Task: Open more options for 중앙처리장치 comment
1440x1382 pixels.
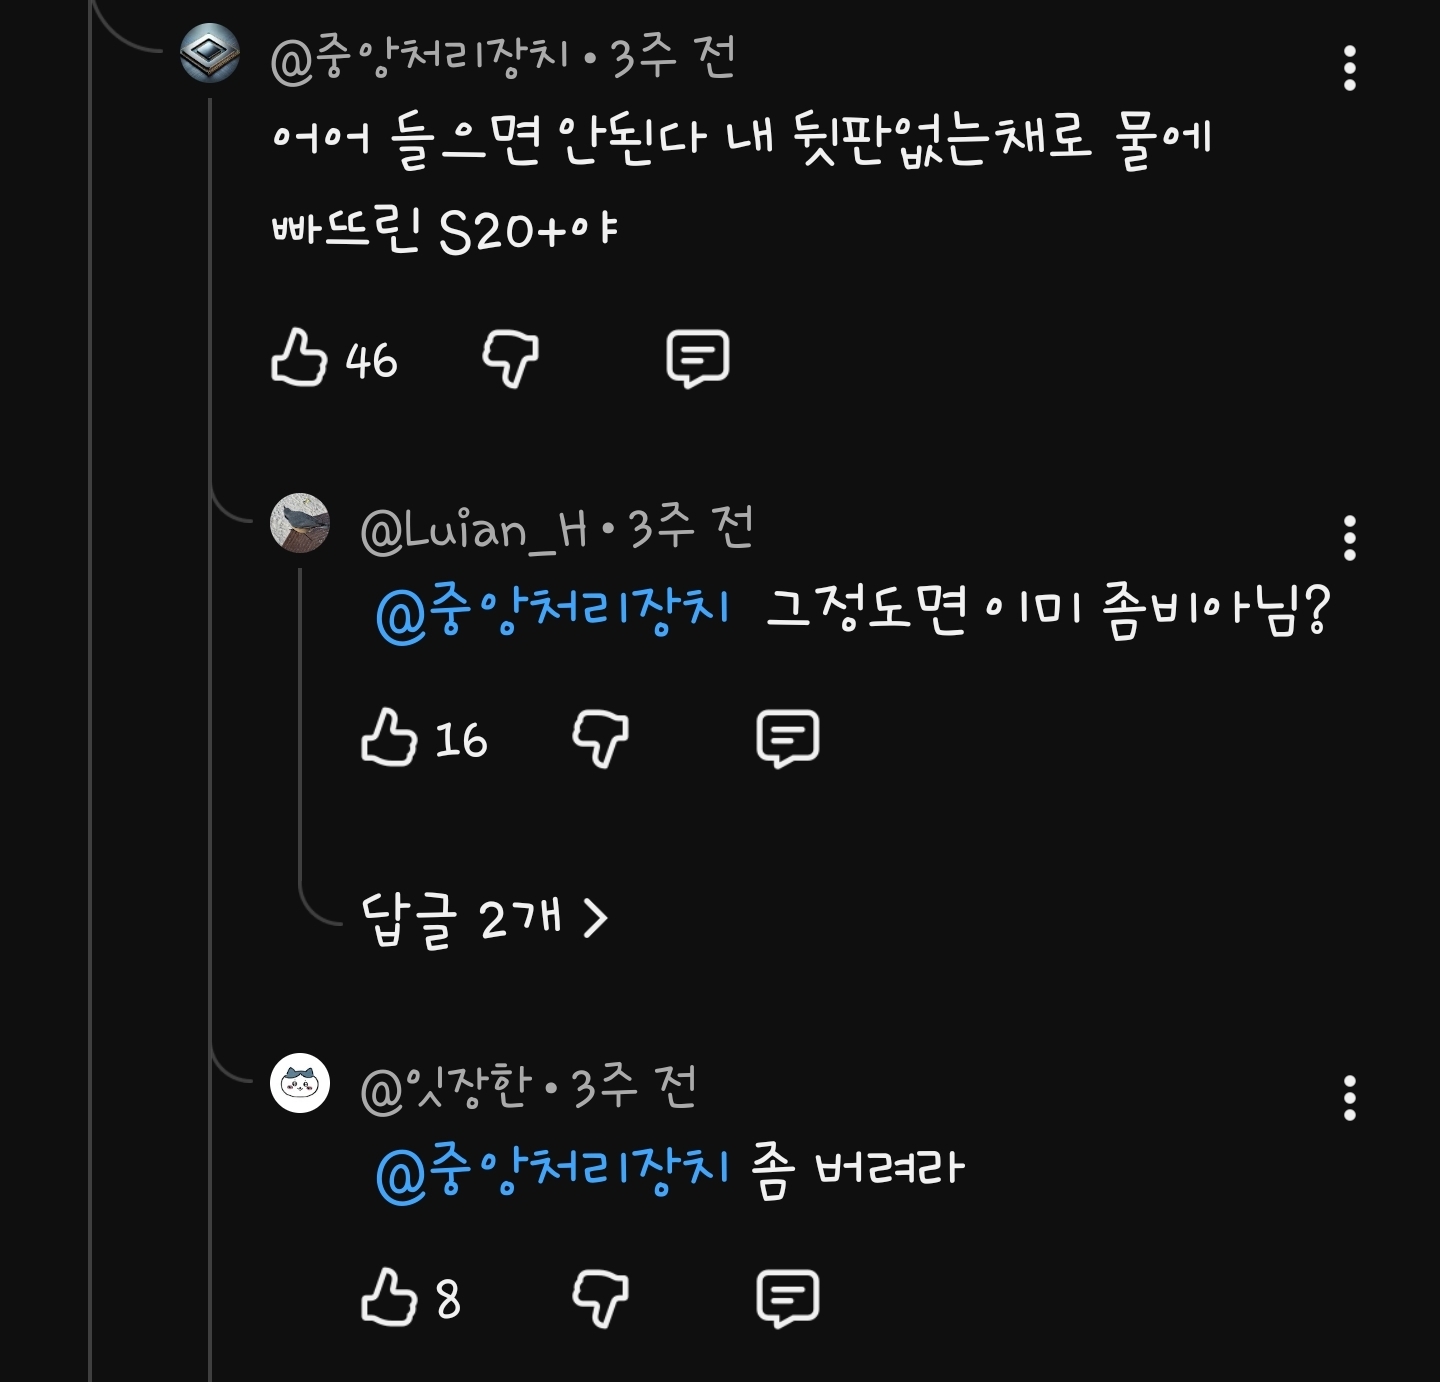Action: (1349, 68)
